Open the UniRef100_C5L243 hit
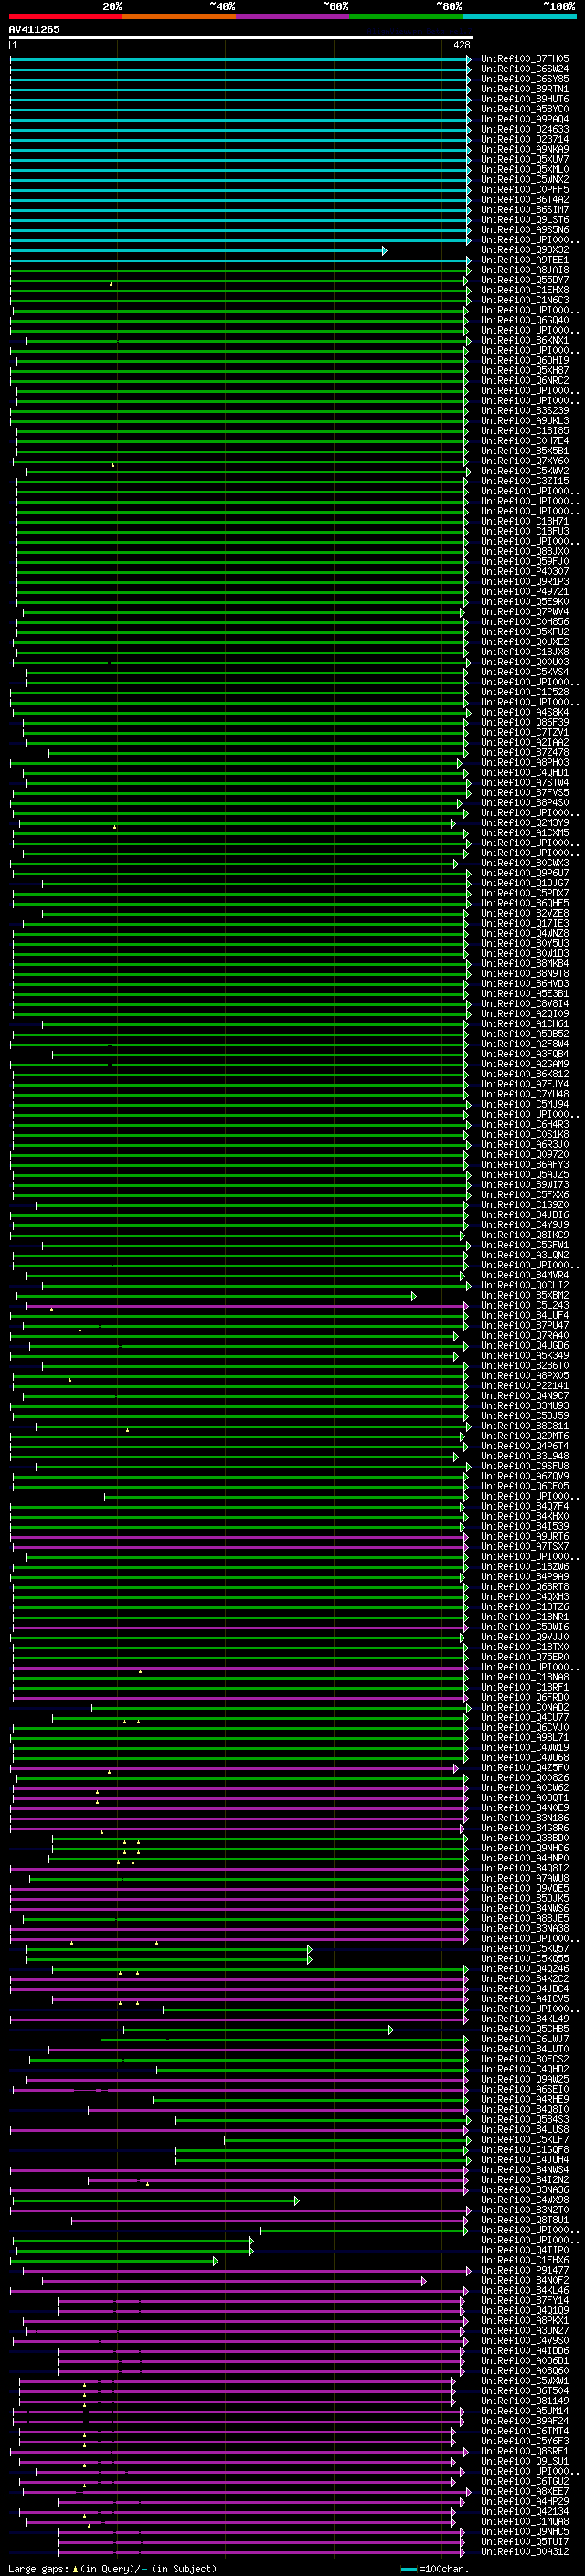The width and height of the screenshot is (585, 2576). [525, 1306]
